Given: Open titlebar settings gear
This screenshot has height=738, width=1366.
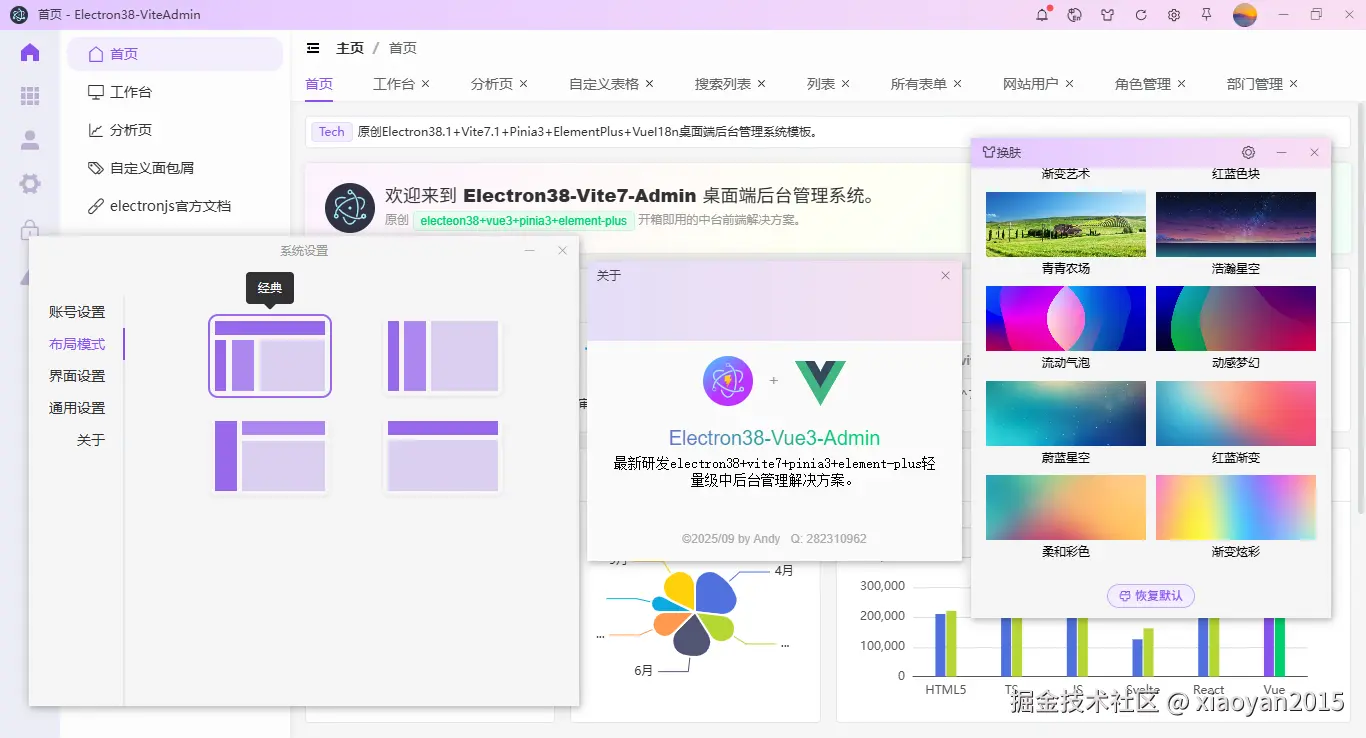Looking at the screenshot, I should coord(1173,14).
